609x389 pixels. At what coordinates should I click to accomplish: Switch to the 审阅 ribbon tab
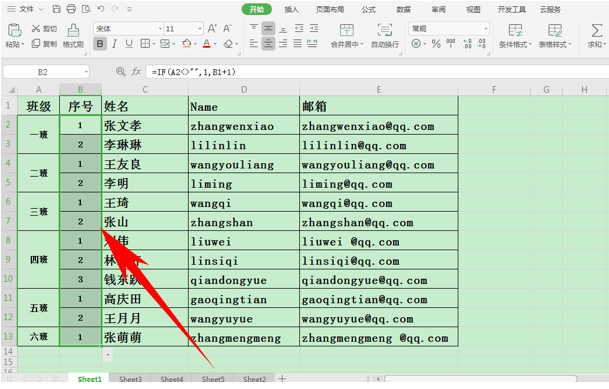(x=438, y=9)
